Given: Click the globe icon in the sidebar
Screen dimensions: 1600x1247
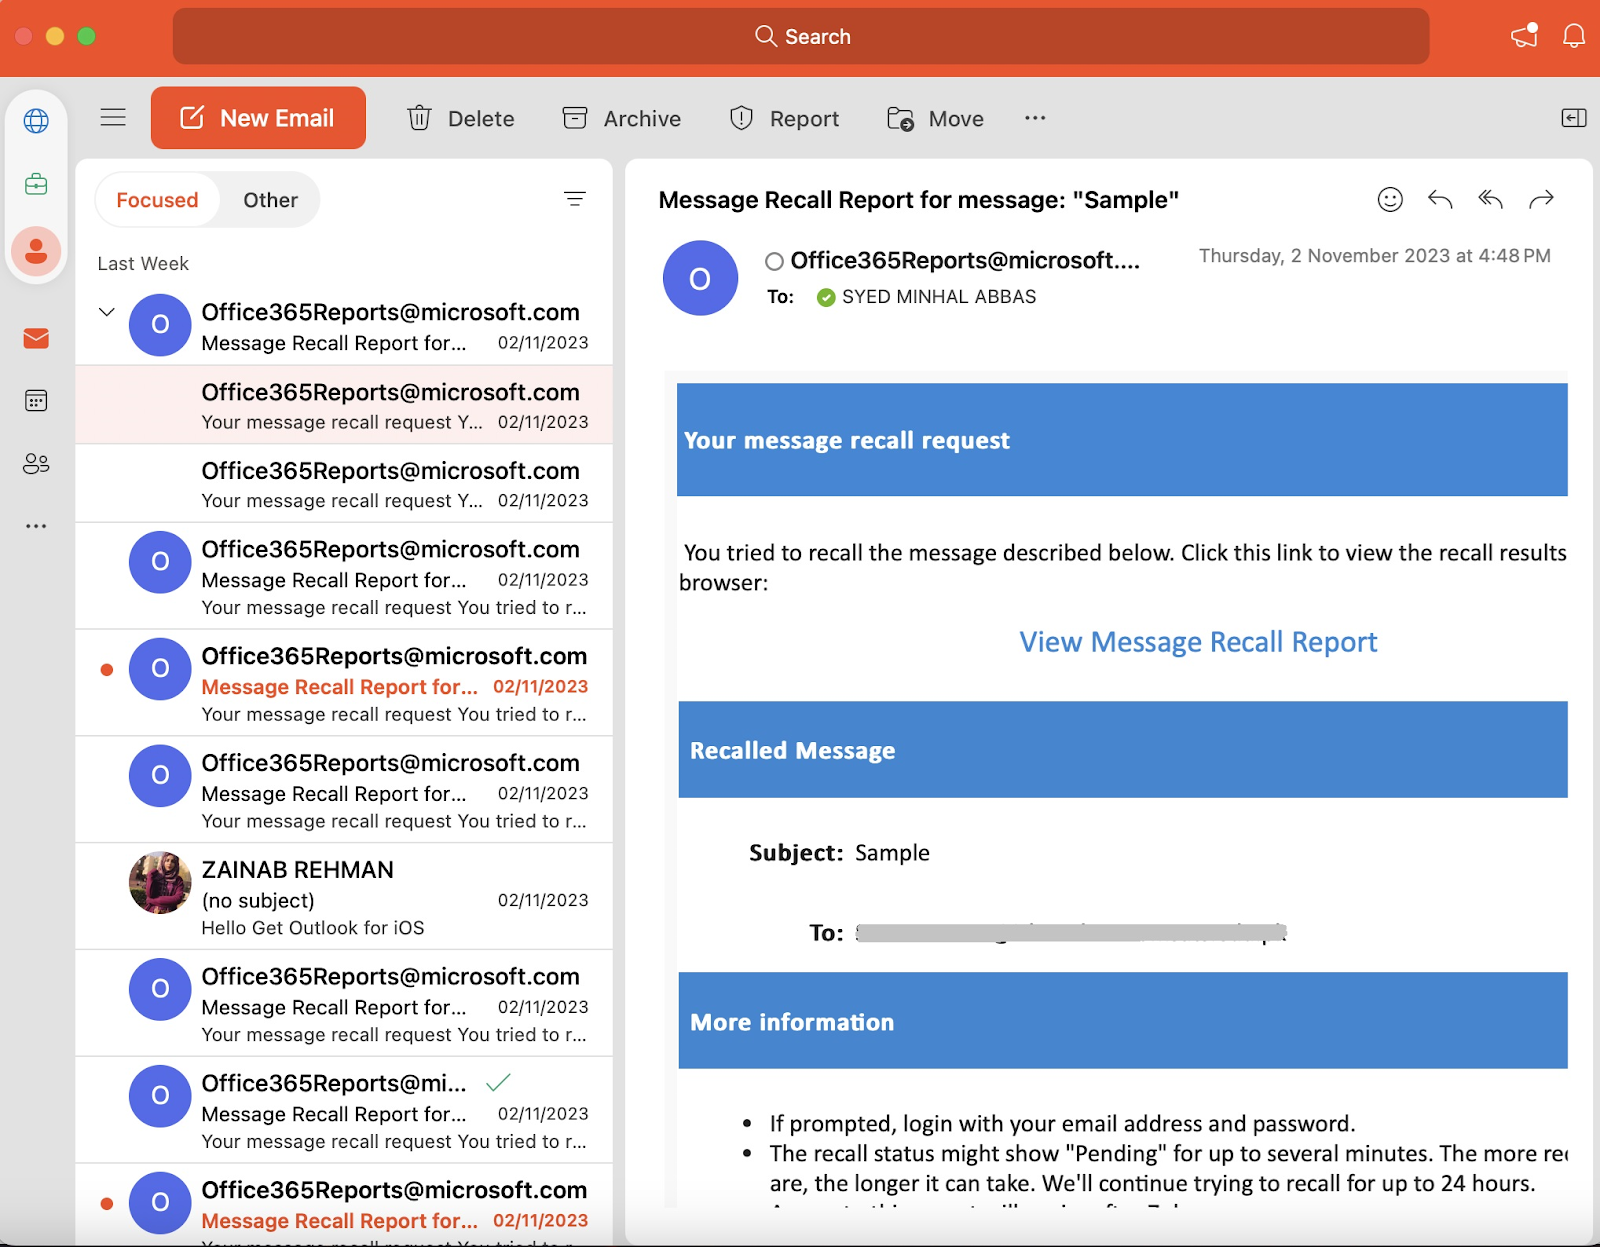Looking at the screenshot, I should tap(36, 121).
